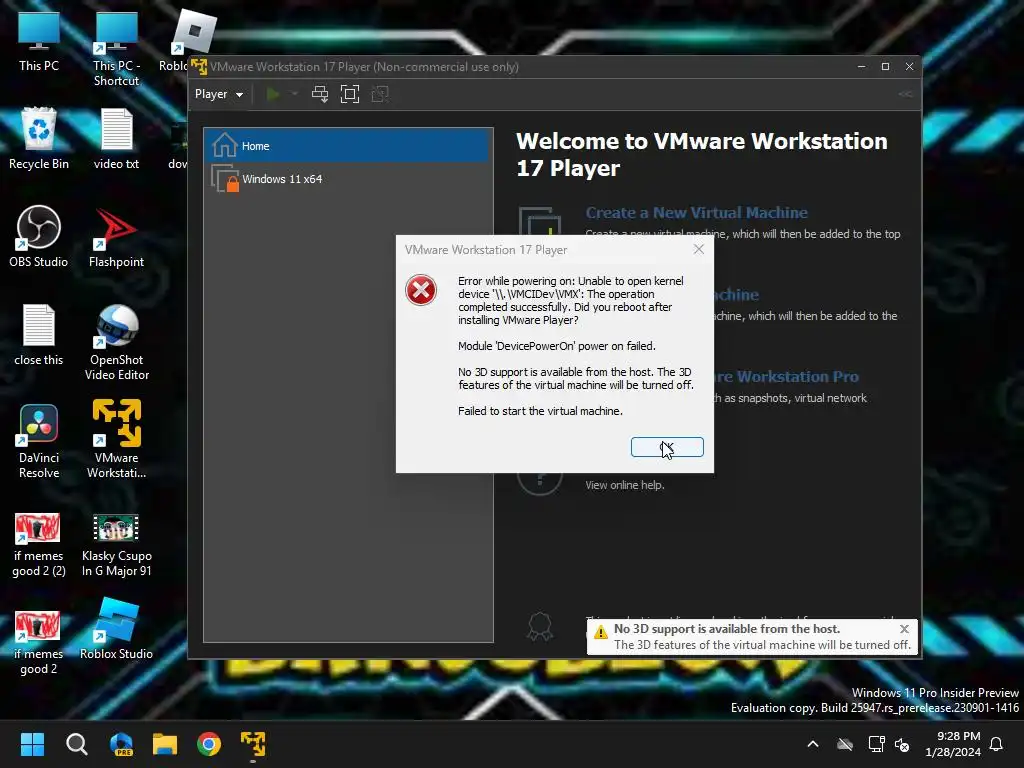Select Home in the VMware library list
Viewport: 1024px width, 768px height.
[346, 145]
